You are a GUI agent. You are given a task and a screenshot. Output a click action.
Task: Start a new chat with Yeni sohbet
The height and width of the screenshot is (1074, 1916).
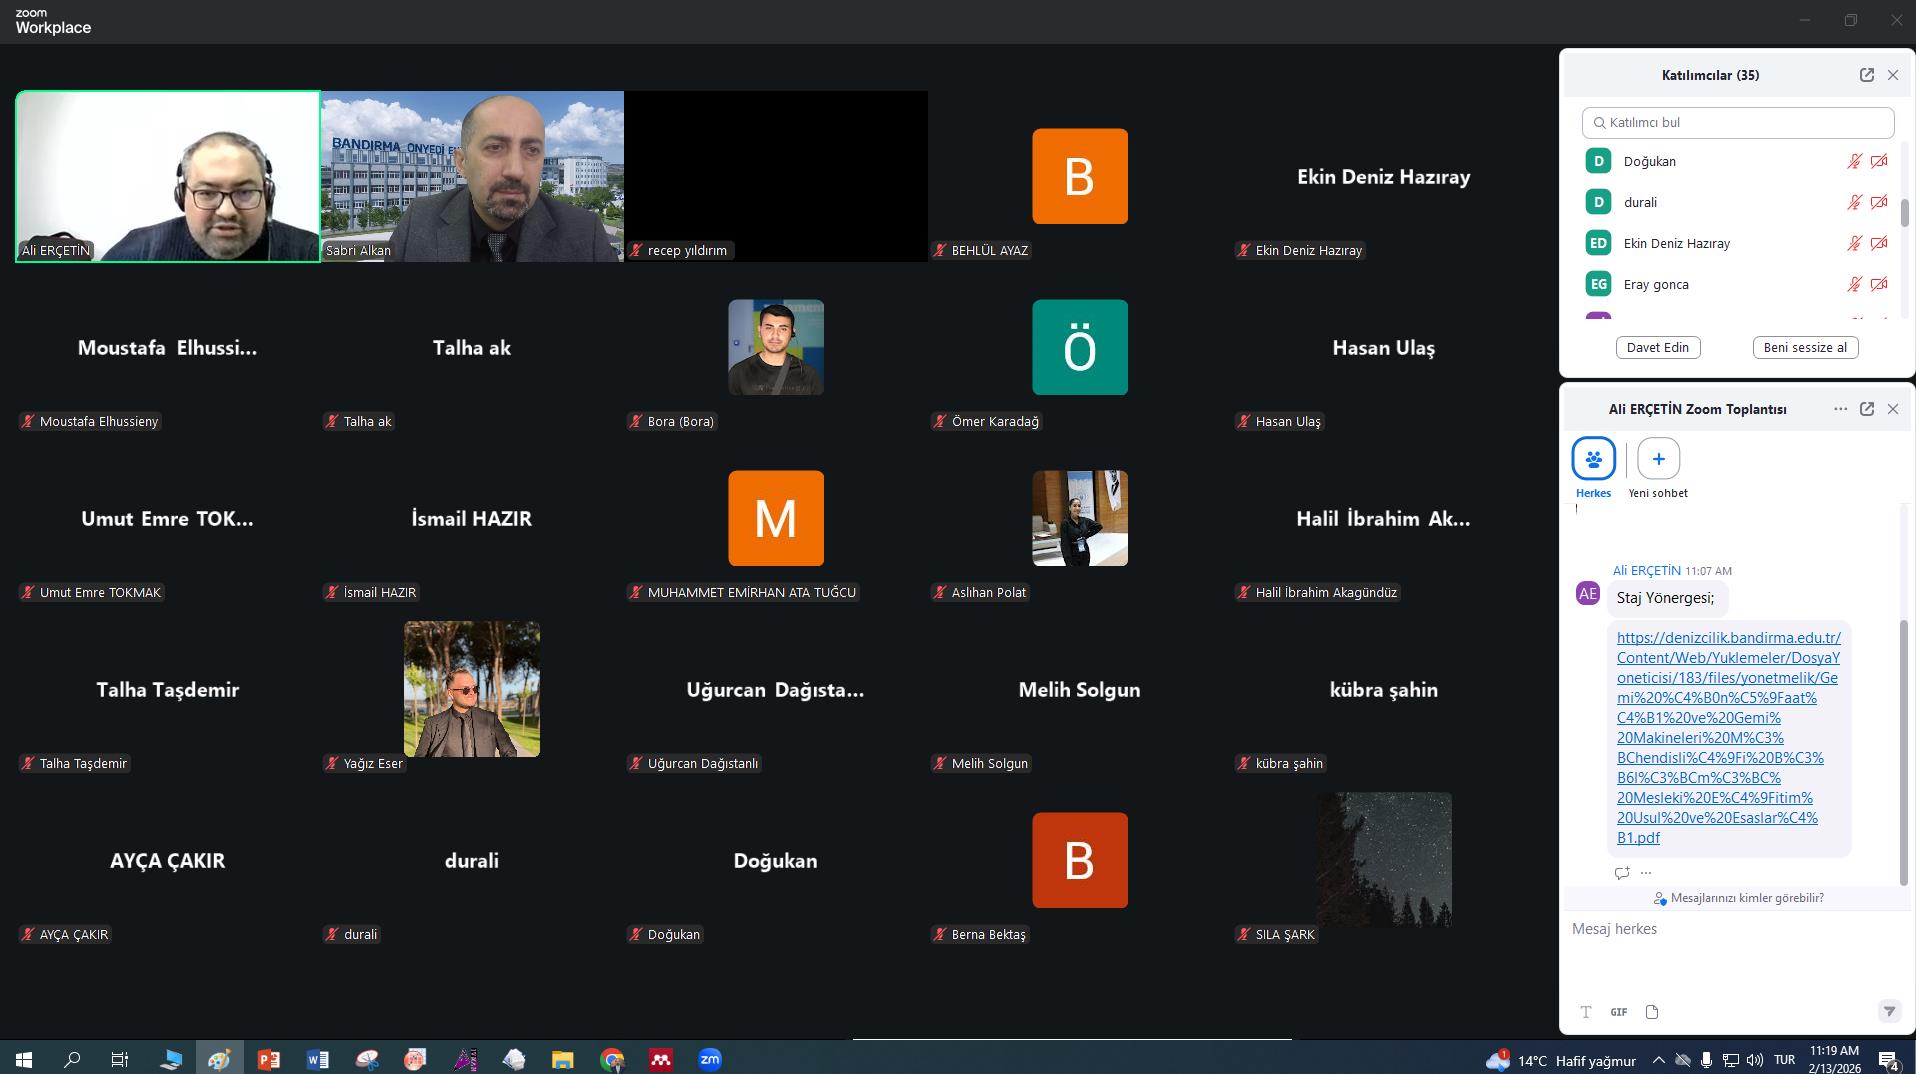(x=1658, y=460)
